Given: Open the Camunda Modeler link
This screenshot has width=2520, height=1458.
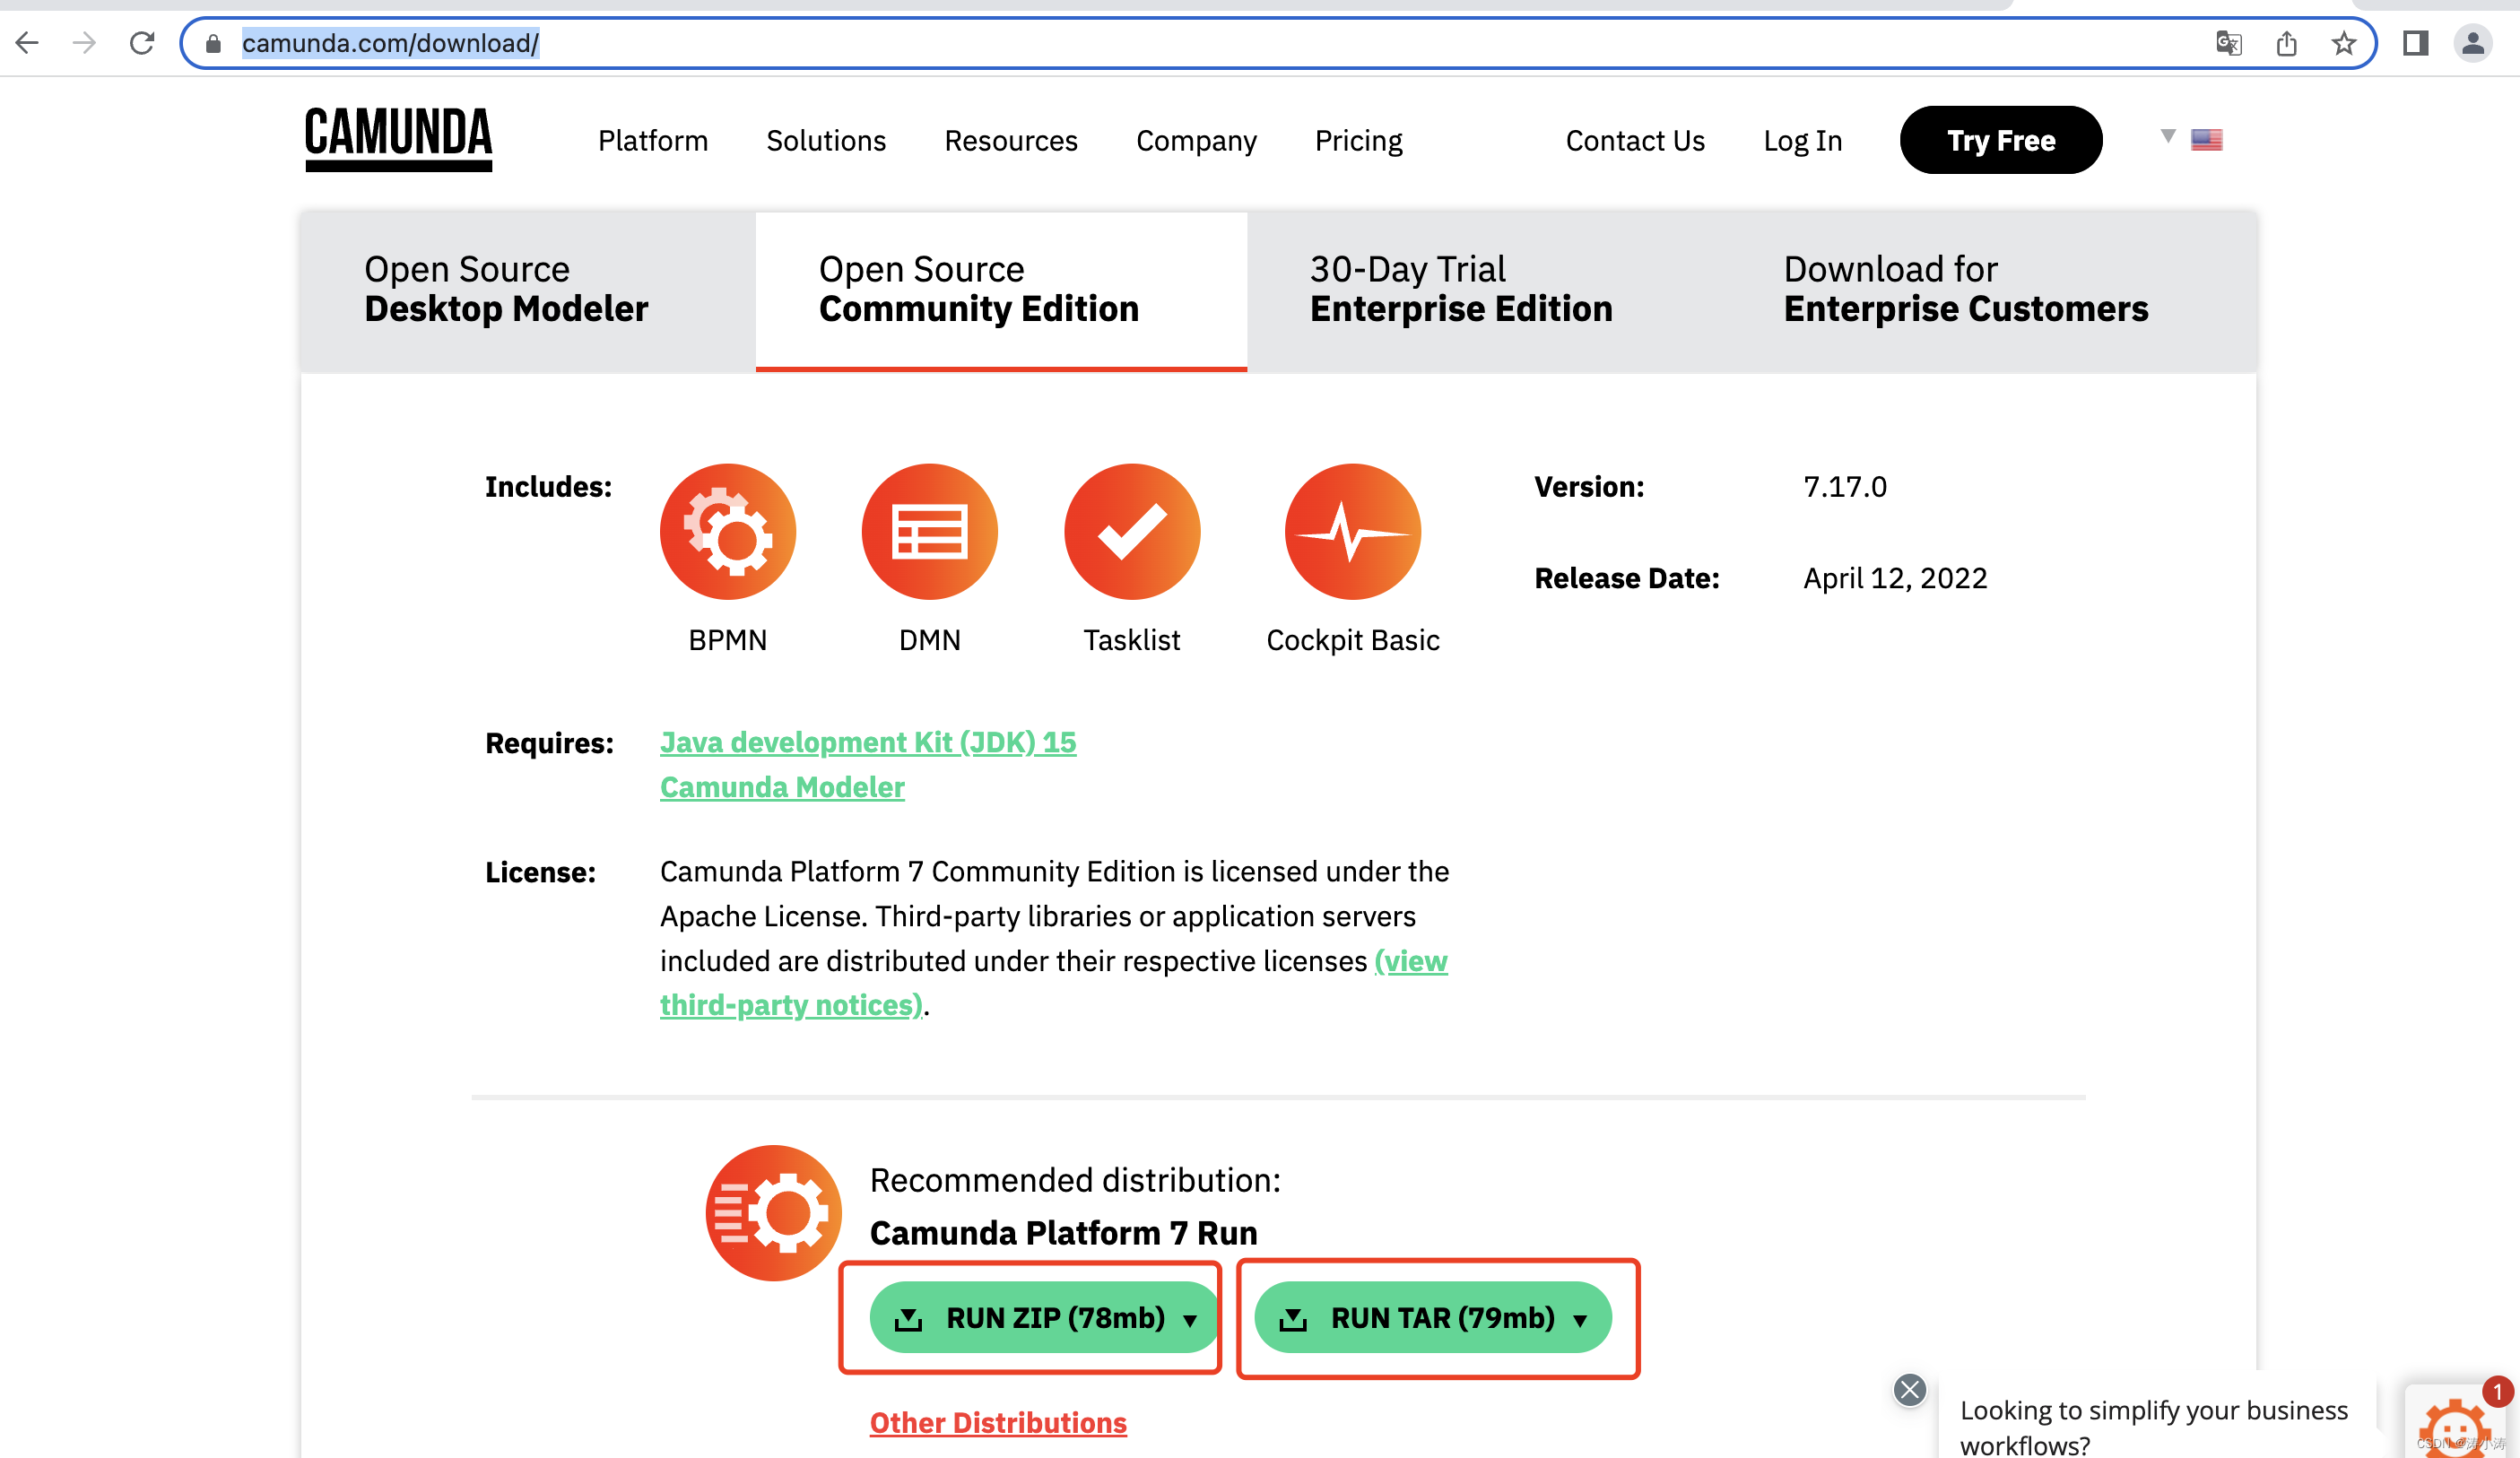Looking at the screenshot, I should (782, 787).
